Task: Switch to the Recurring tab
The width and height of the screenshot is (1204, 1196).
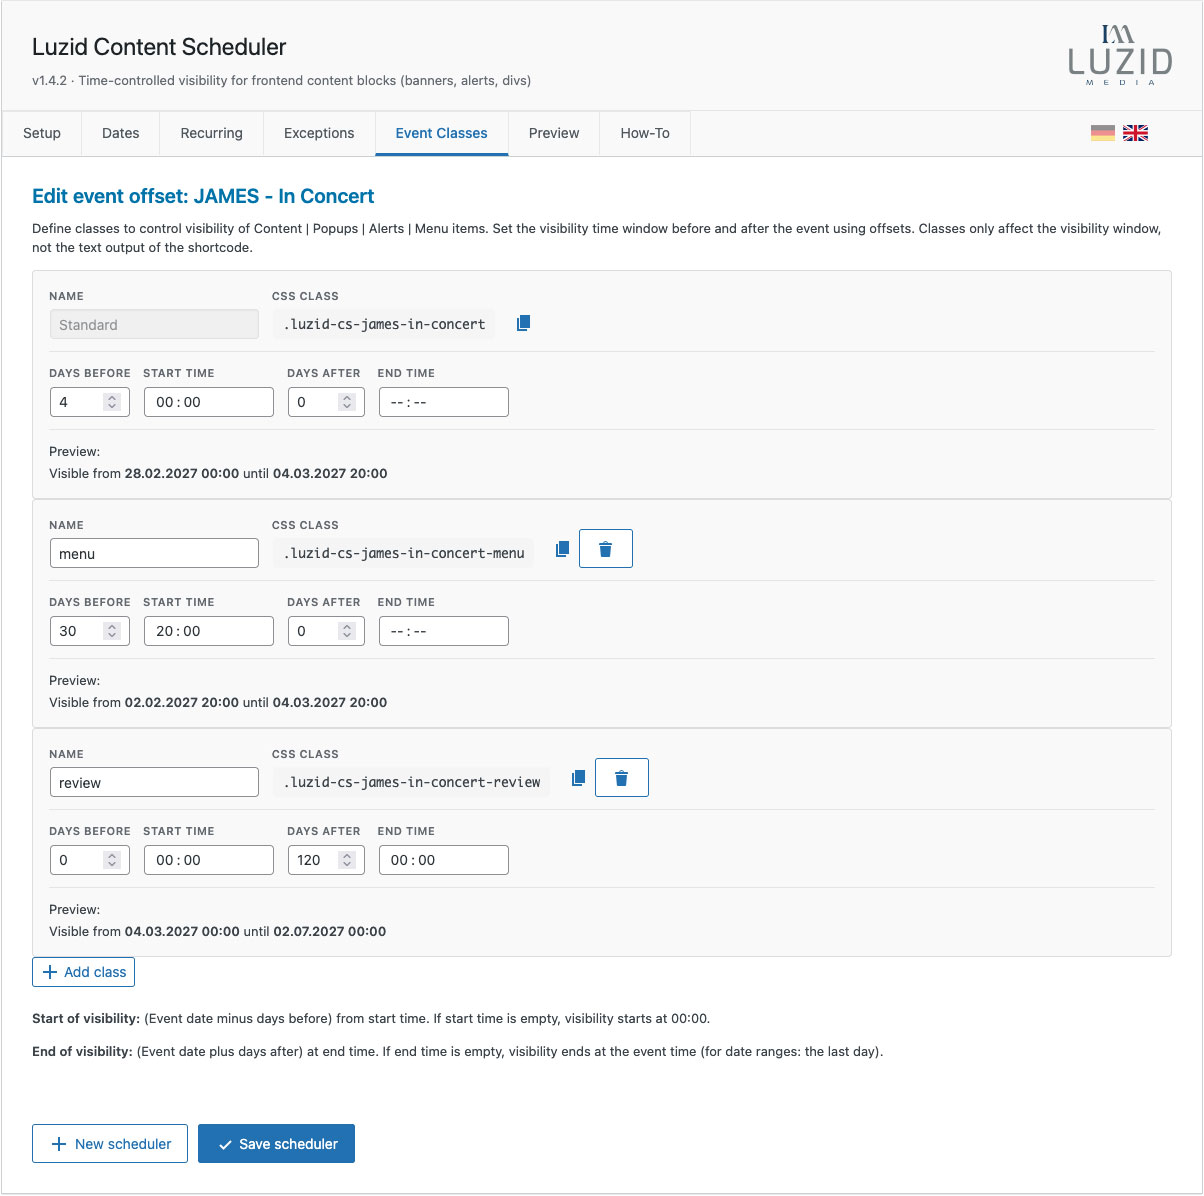Action: [211, 133]
